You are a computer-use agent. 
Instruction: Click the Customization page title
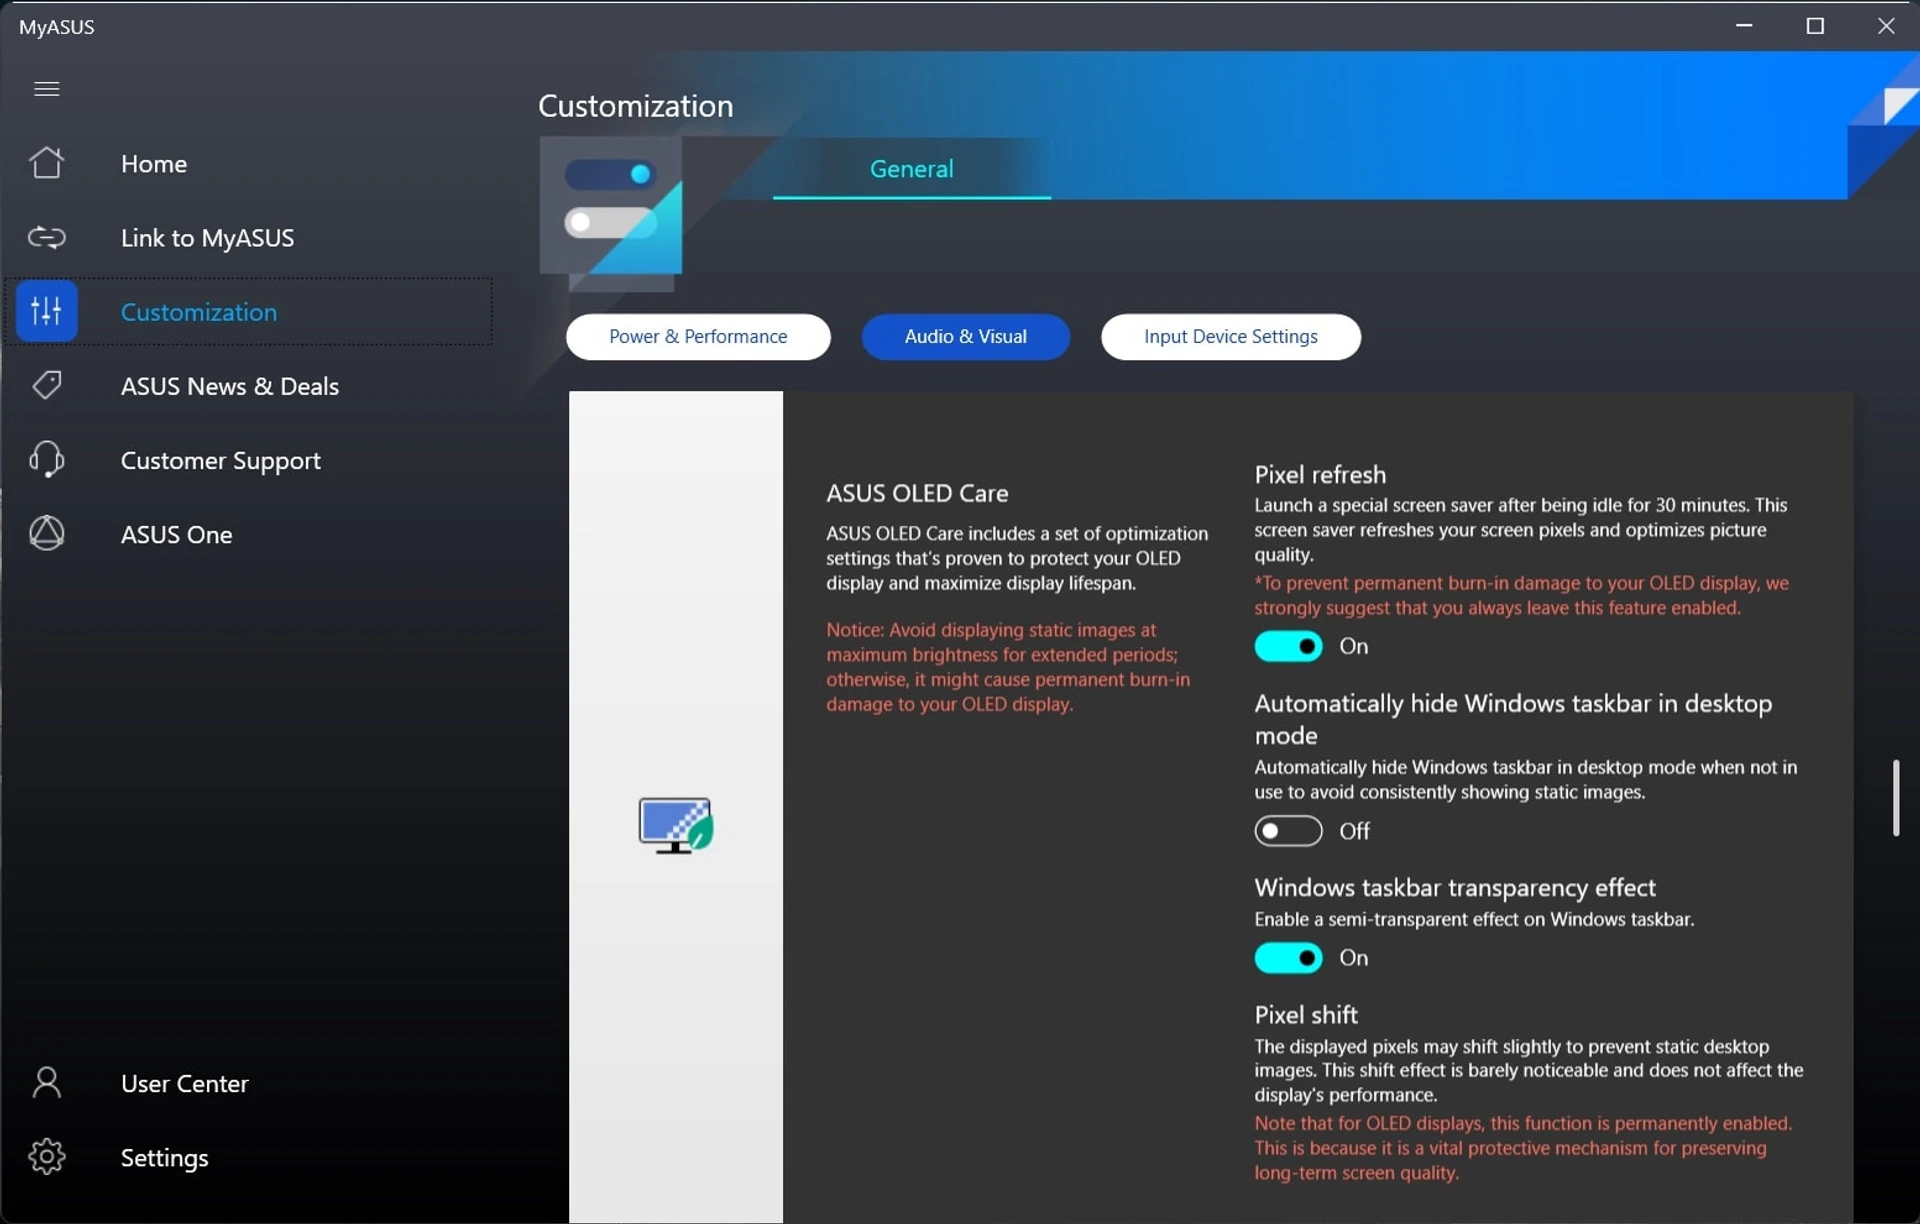(x=635, y=105)
